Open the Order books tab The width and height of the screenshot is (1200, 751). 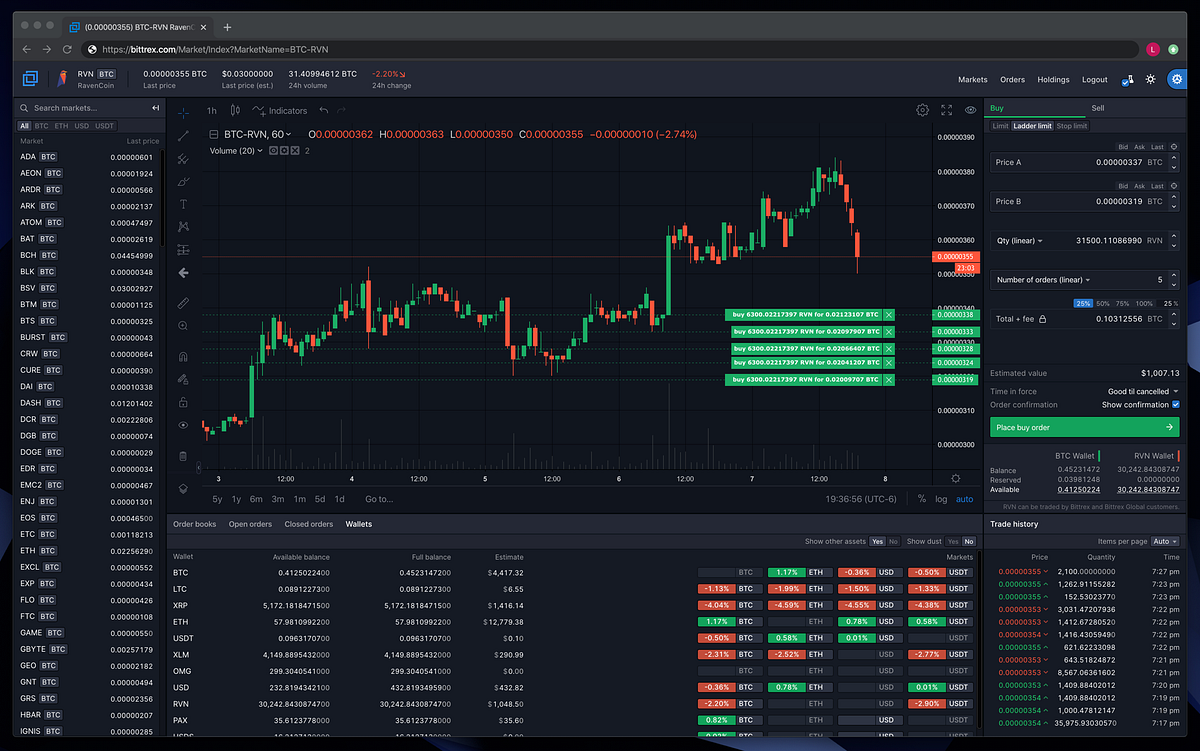[194, 524]
